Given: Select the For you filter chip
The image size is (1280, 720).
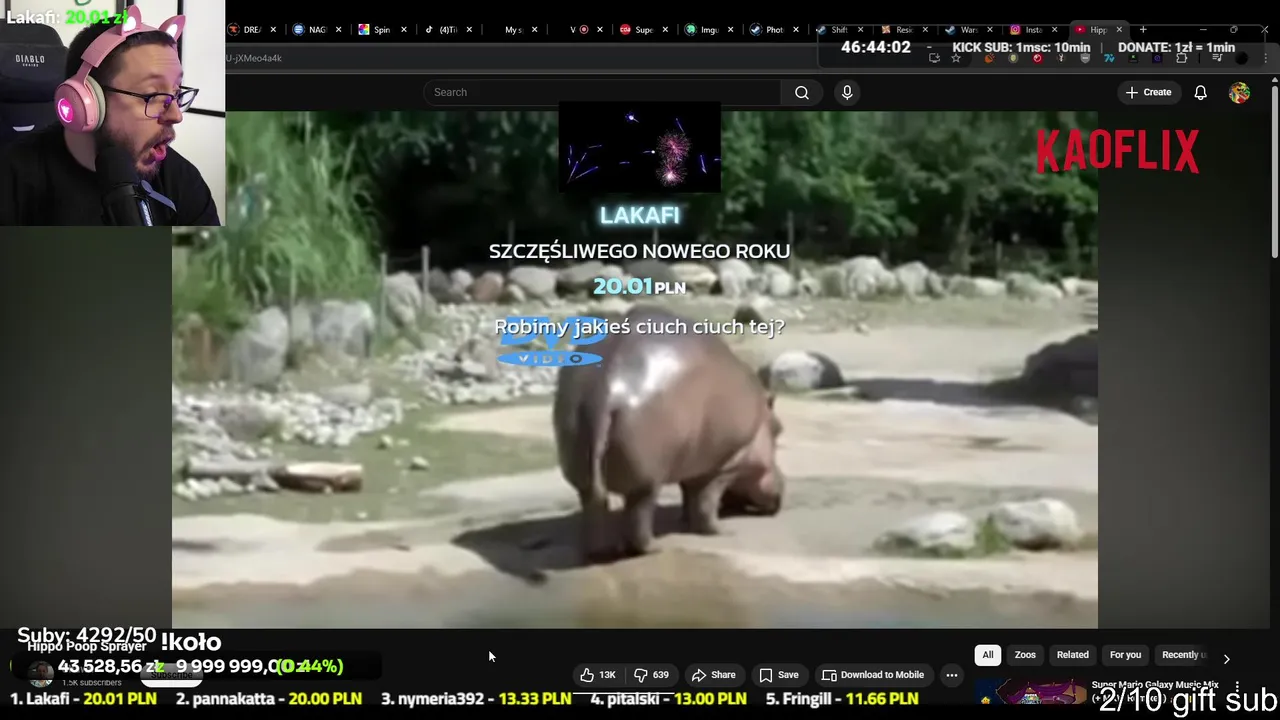Looking at the screenshot, I should 1125,655.
